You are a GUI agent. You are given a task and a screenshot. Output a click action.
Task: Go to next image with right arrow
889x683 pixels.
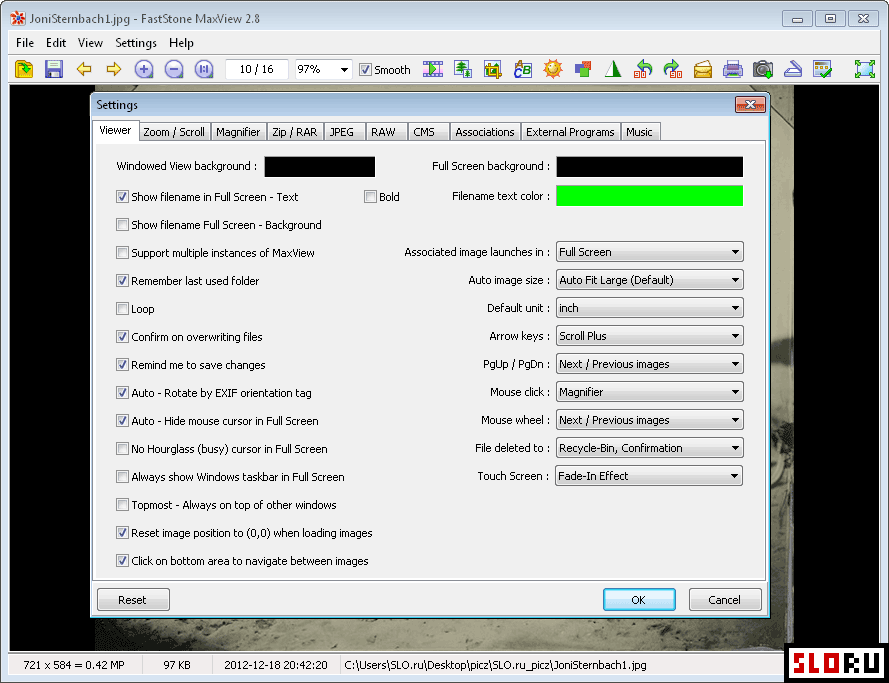pos(114,69)
